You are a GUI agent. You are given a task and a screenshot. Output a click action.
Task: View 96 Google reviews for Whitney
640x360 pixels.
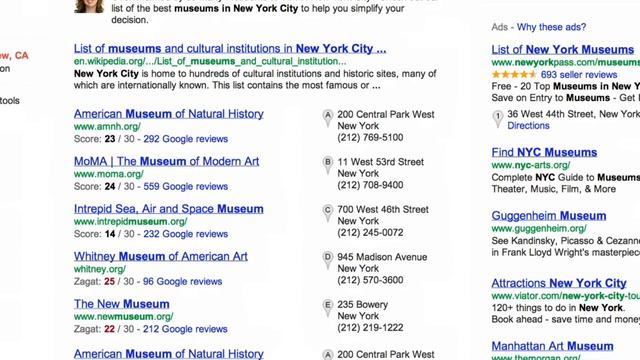tap(182, 282)
